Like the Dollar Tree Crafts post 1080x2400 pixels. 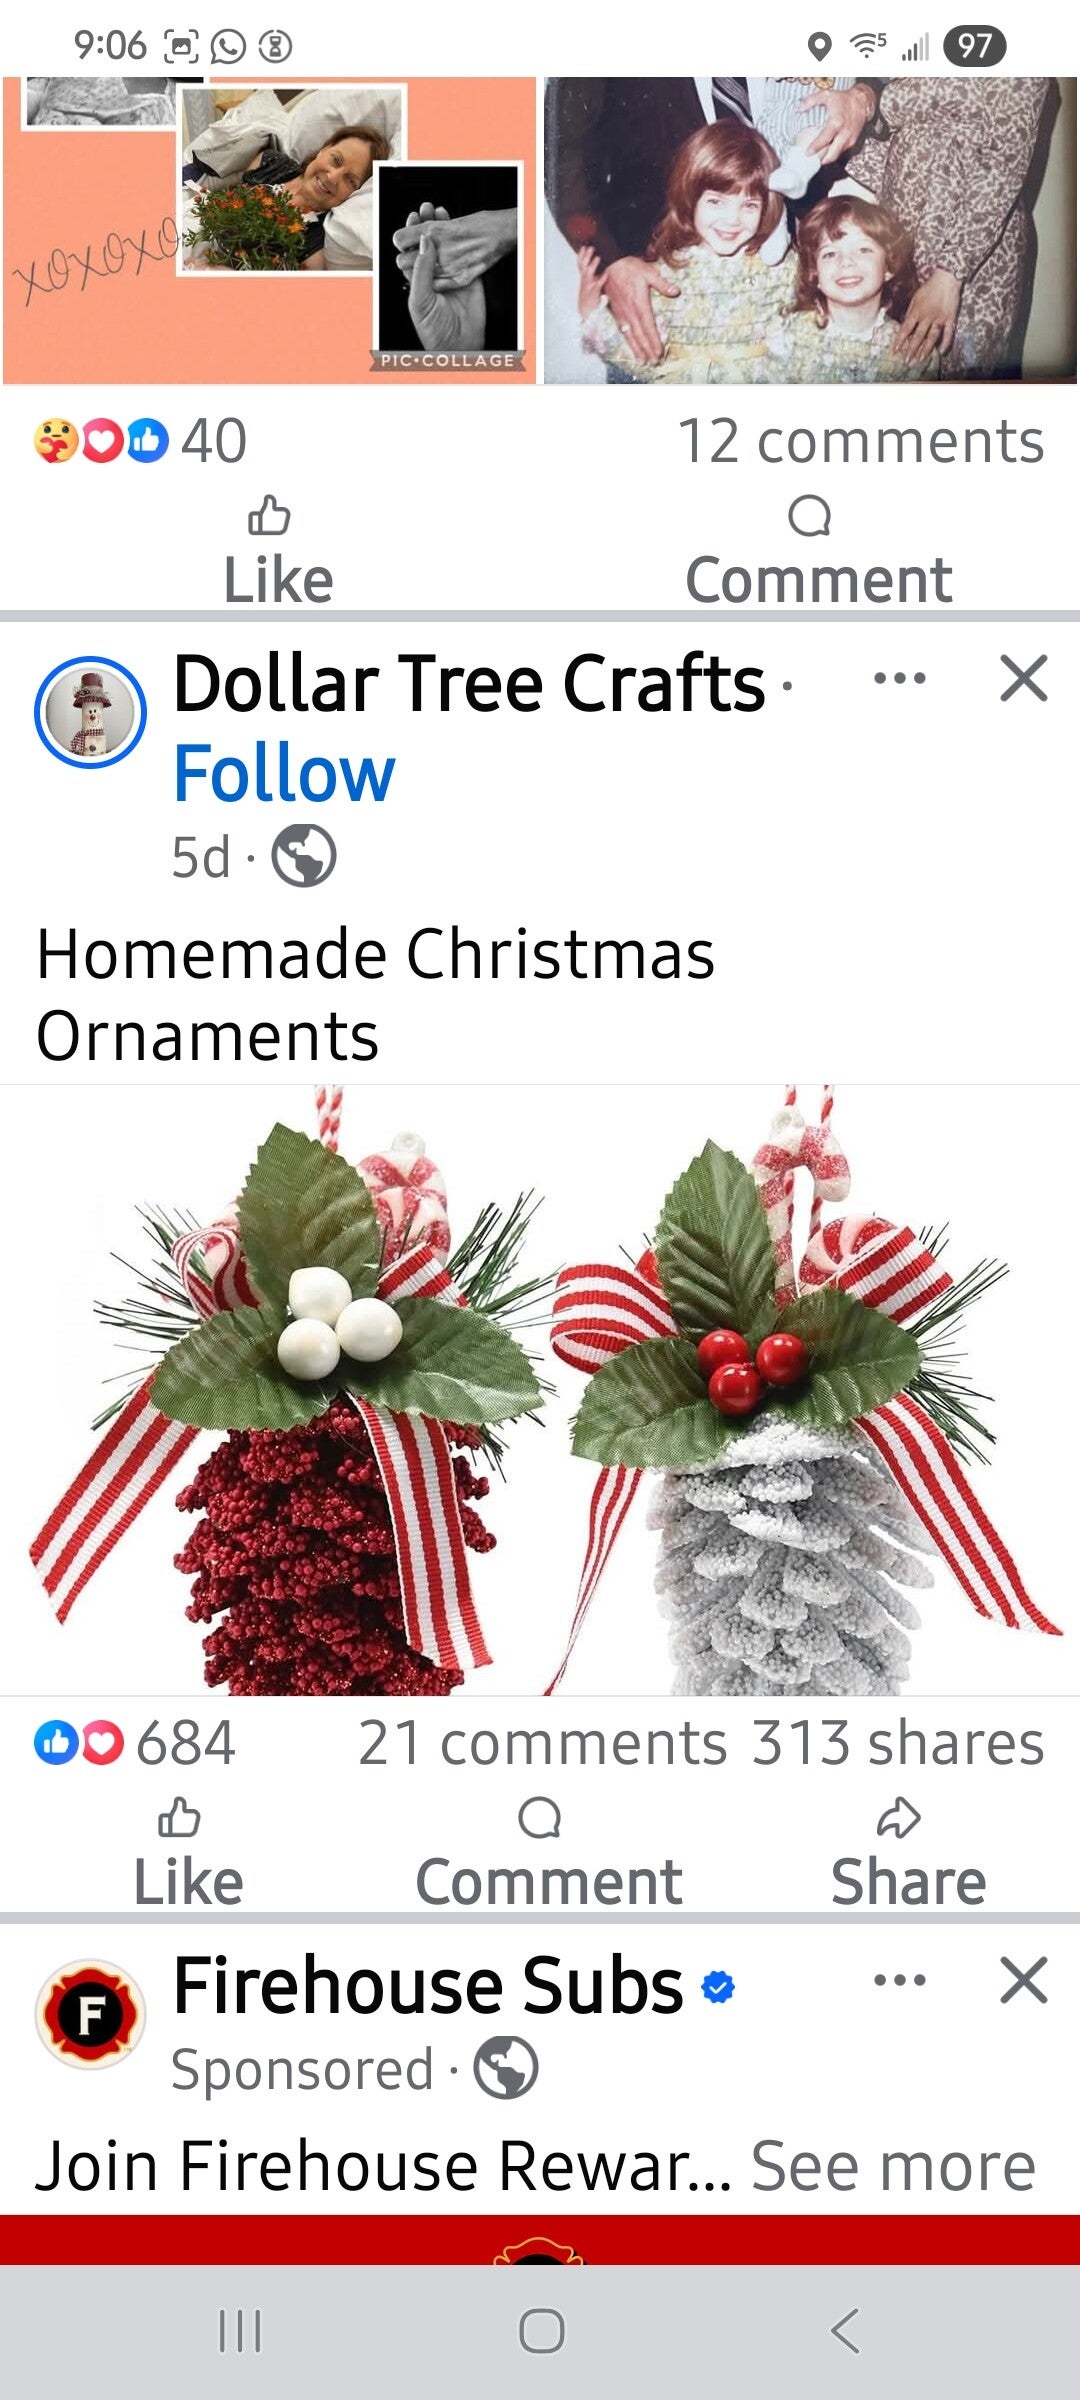(x=189, y=1854)
